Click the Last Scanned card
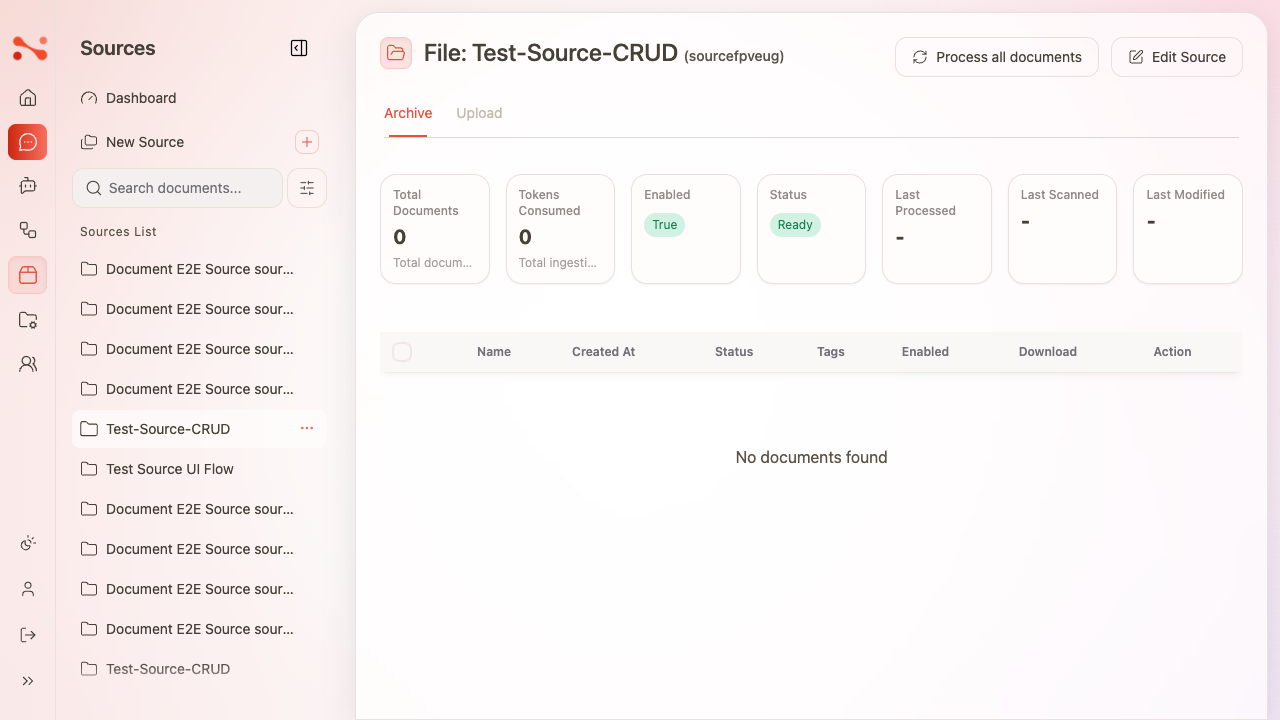Viewport: 1280px width, 720px height. 1062,229
